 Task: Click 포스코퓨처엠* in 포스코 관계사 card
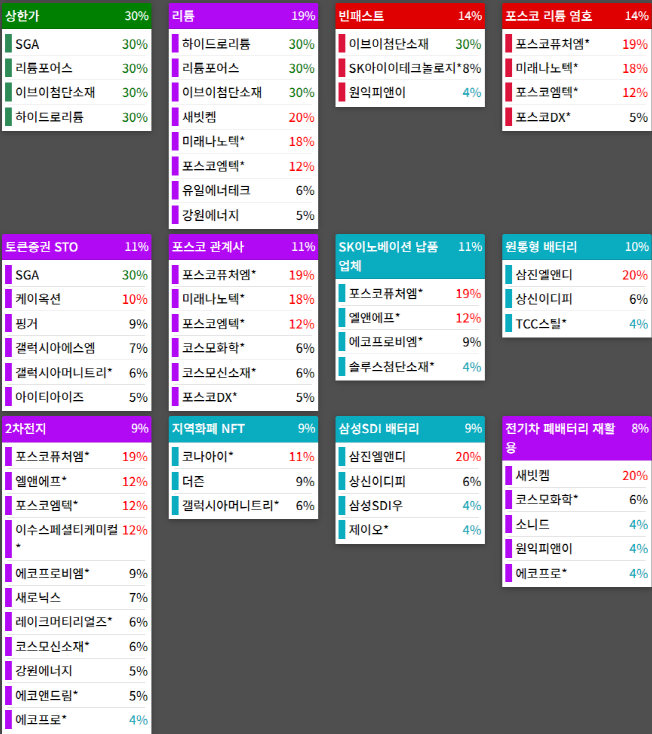(x=243, y=275)
